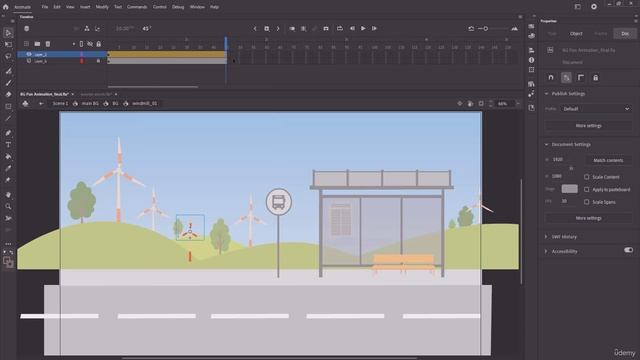Select the Paint Bucket tool
Screen dimensions: 640x360
8,157
